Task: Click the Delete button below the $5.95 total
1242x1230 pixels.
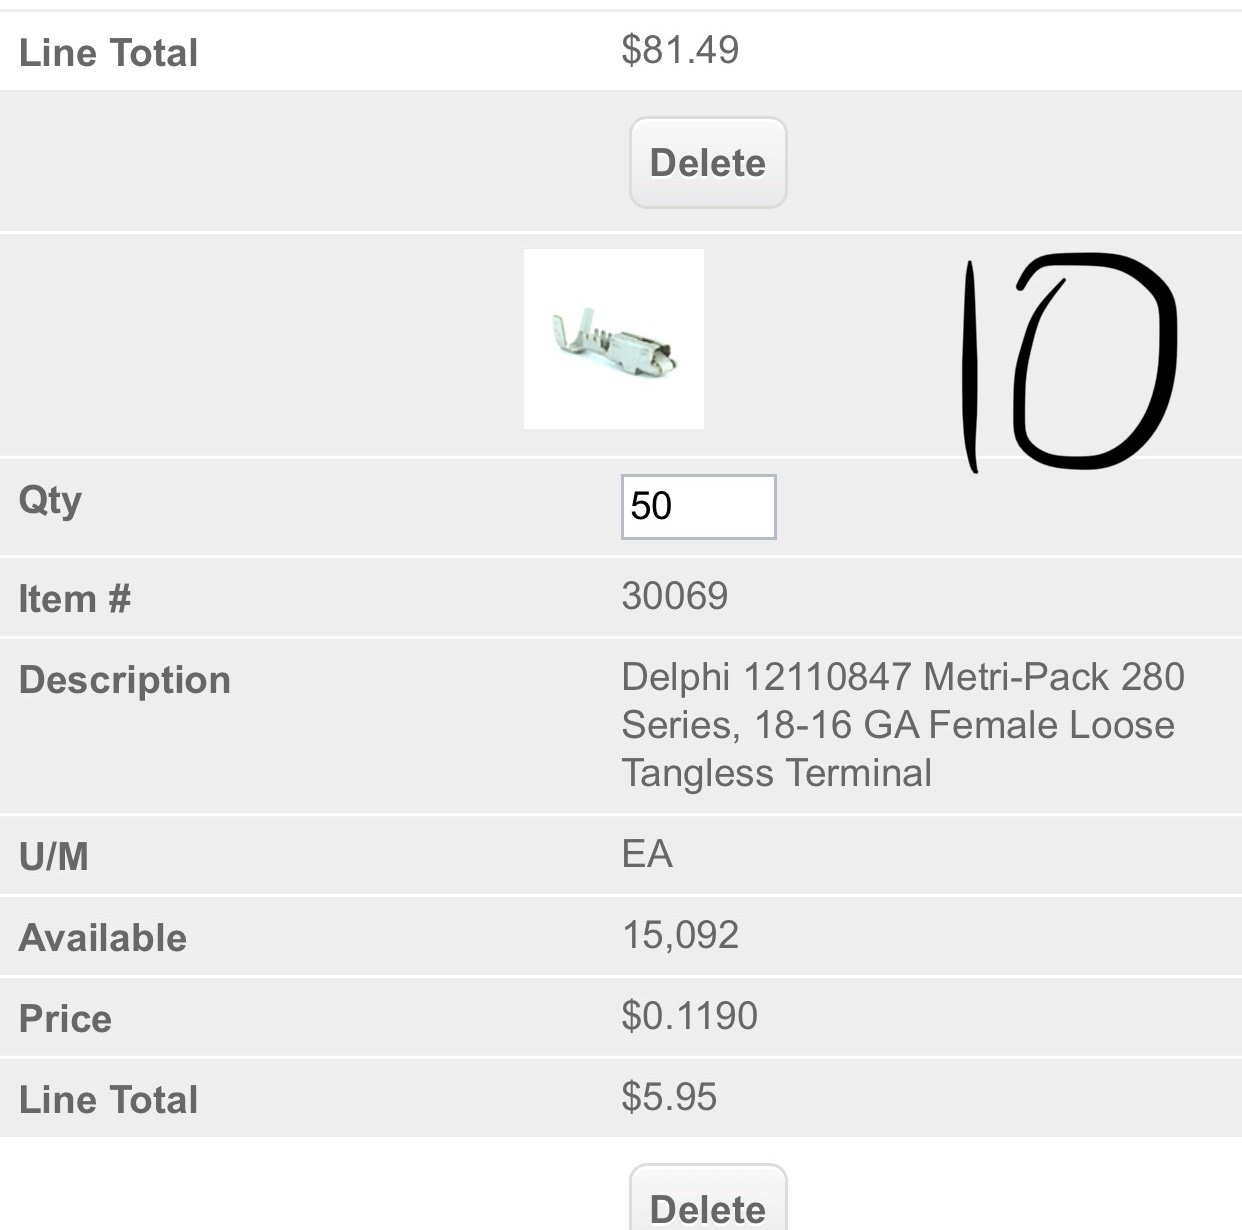Action: pyautogui.click(x=708, y=1198)
